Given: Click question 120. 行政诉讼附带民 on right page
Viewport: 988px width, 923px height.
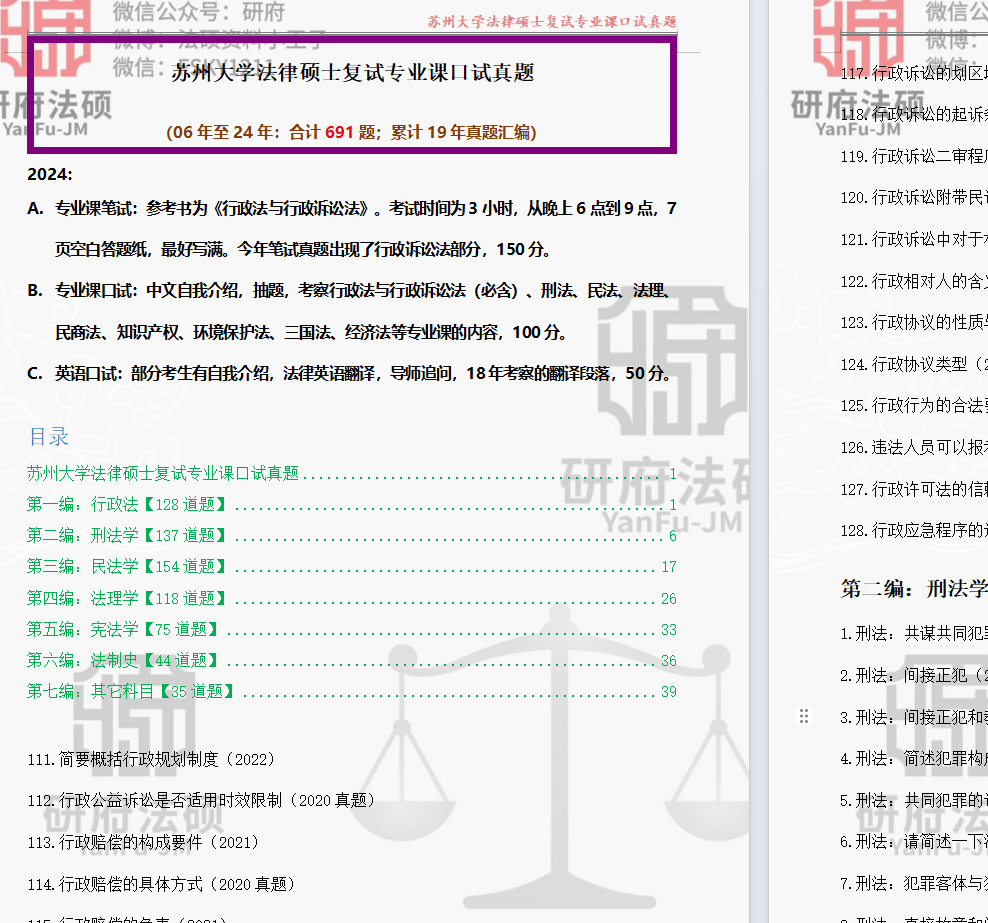Looking at the screenshot, I should tap(914, 198).
